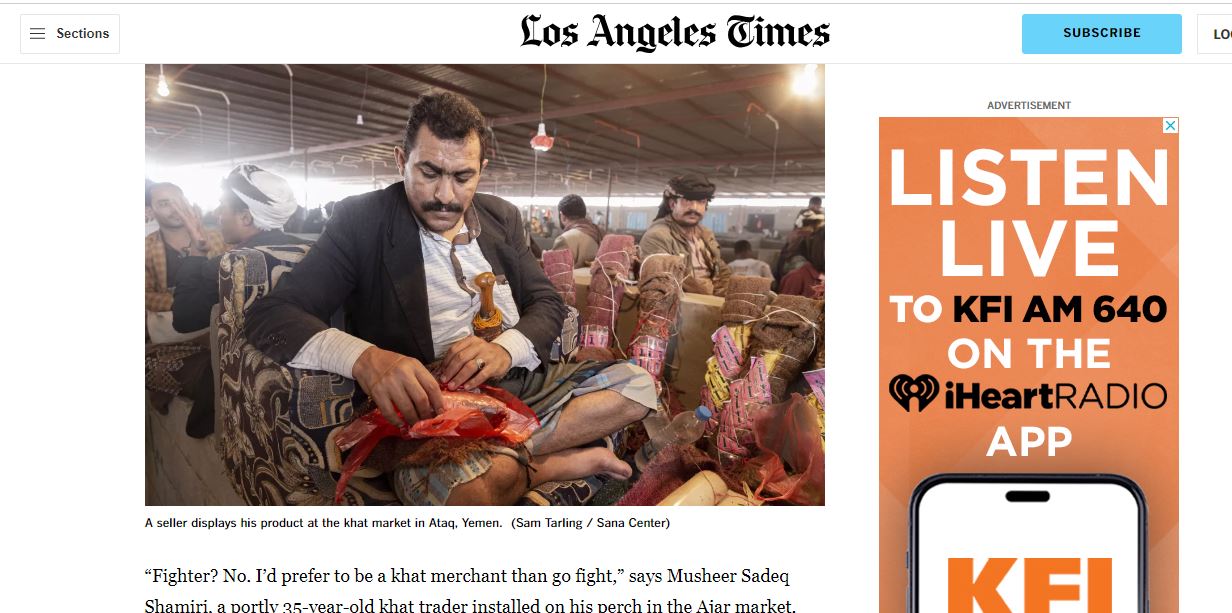Click the 'APP' text in the ad

coord(1029,441)
